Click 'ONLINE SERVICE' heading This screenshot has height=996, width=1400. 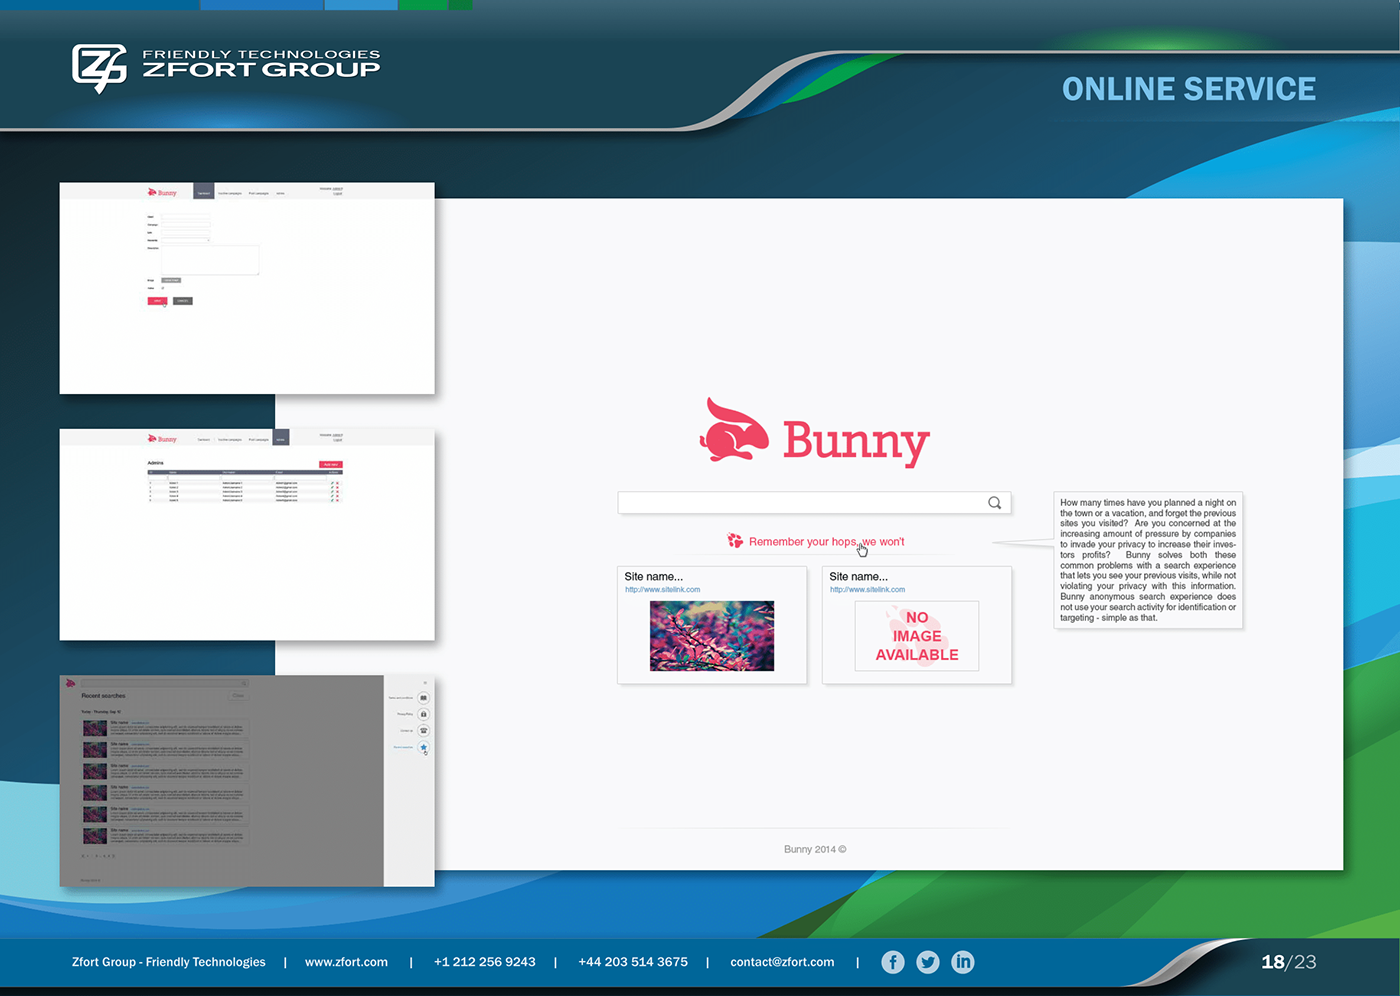coord(1189,89)
